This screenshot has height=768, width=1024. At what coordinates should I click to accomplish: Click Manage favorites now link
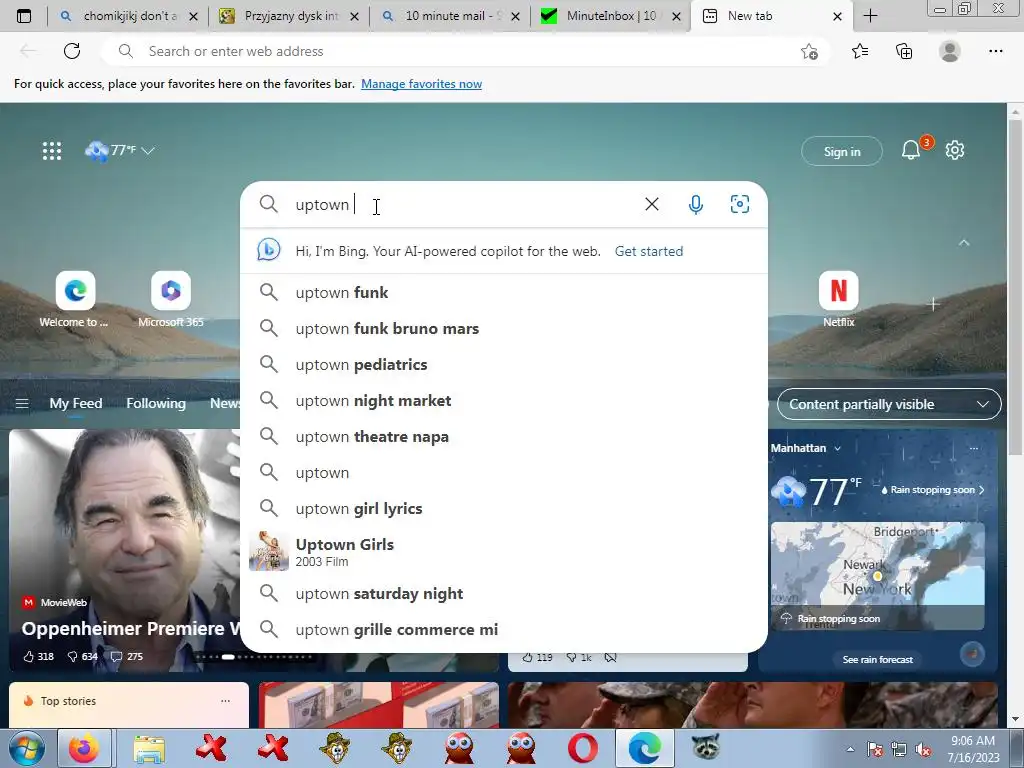point(421,84)
